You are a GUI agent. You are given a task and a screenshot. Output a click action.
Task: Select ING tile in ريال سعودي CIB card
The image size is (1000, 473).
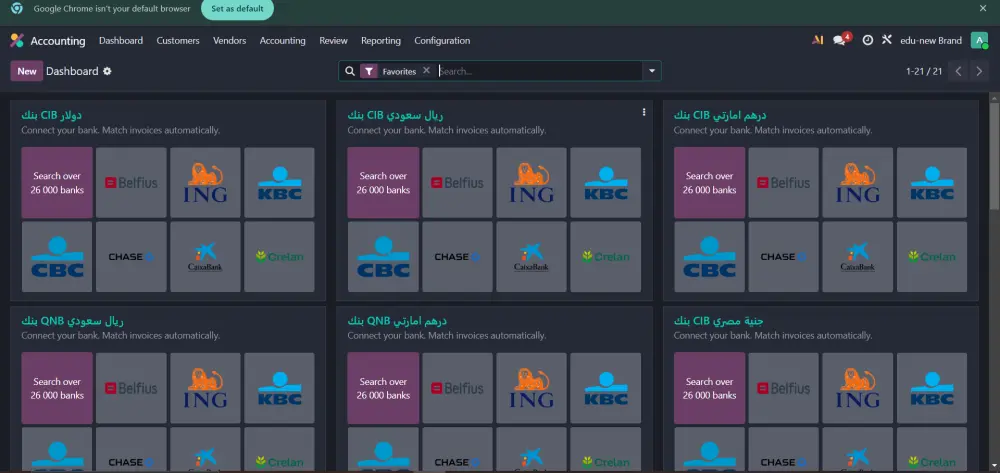tap(532, 183)
